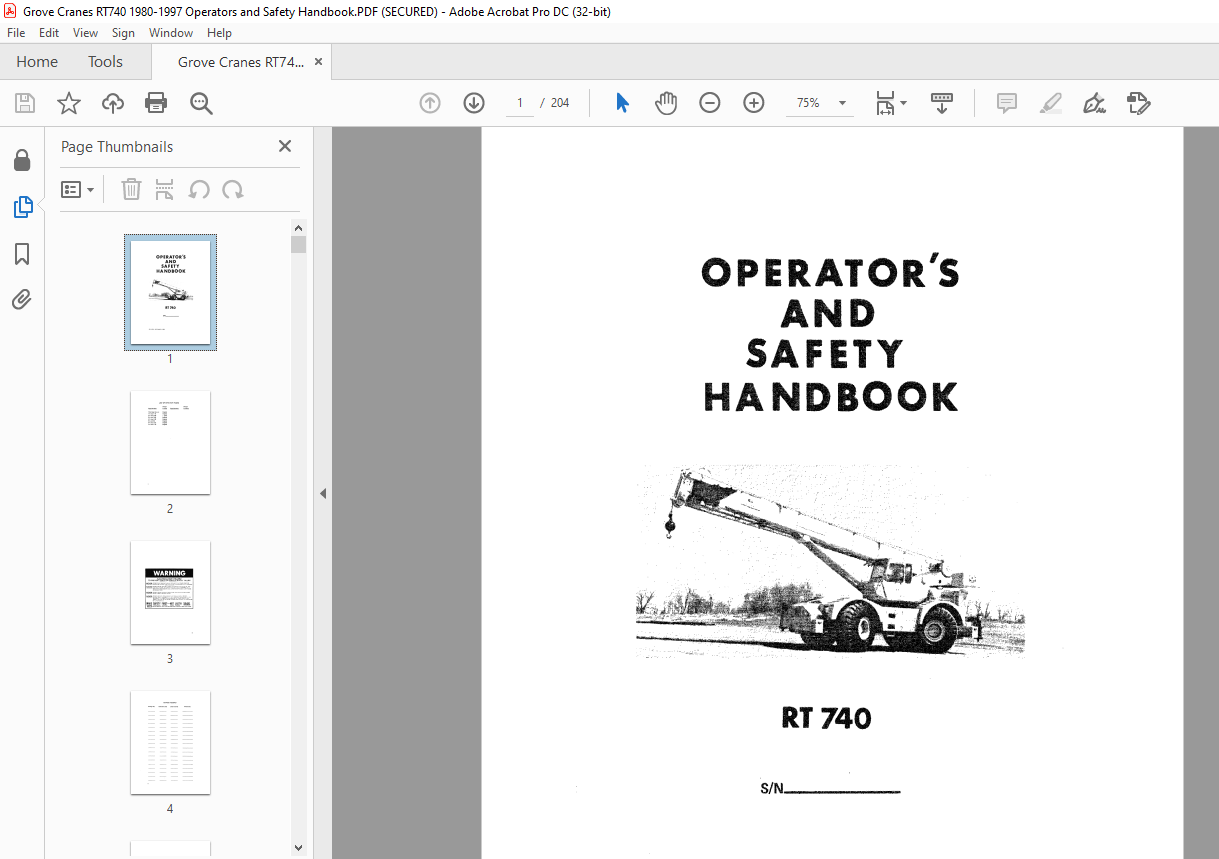Click the S/N serial number line
Viewport: 1219px width, 859px height.
point(830,788)
